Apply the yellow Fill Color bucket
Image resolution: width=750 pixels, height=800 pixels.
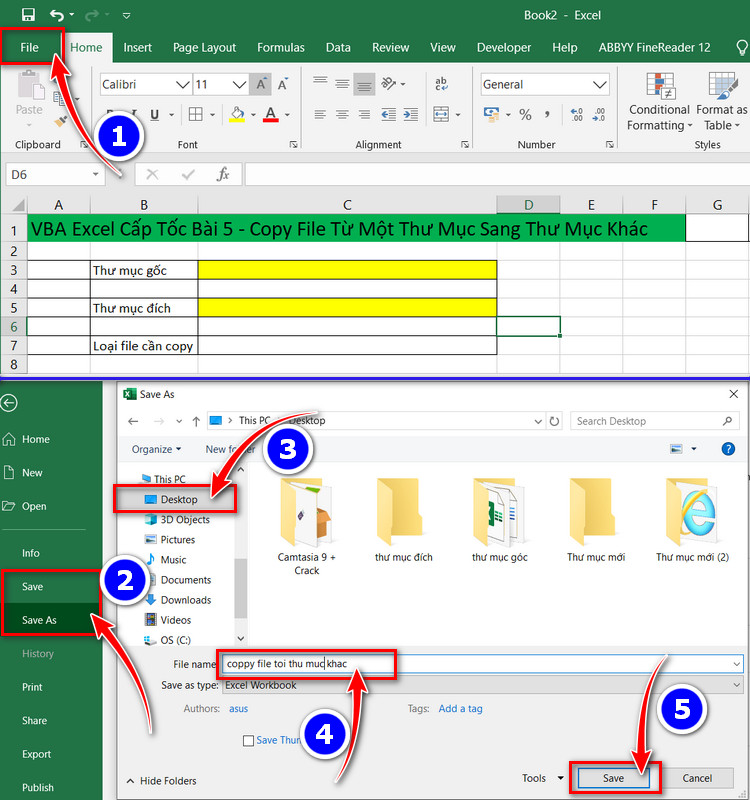tap(237, 114)
